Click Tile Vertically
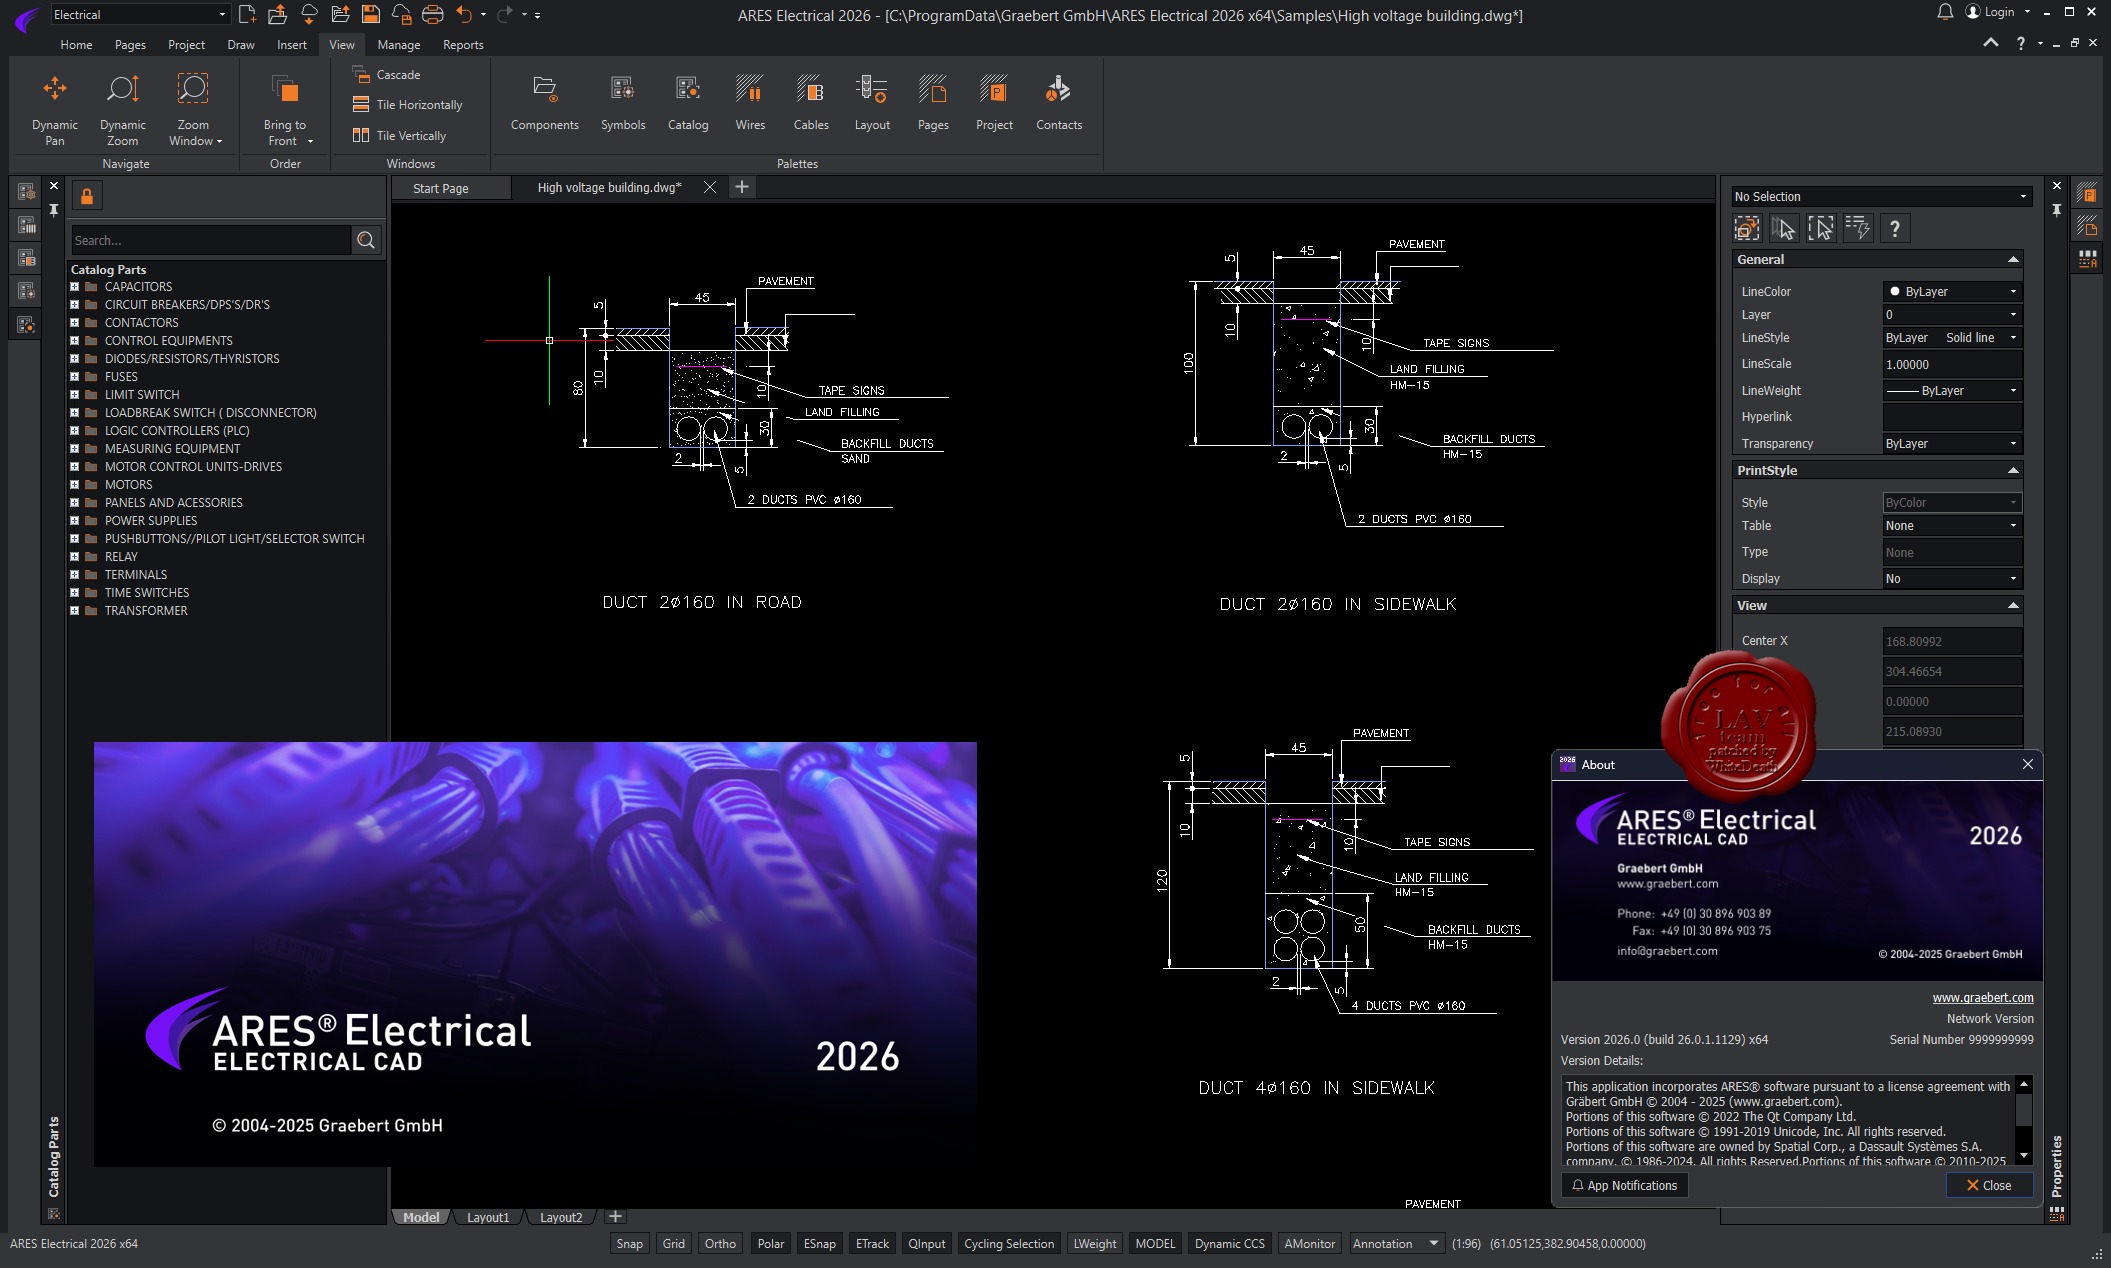This screenshot has height=1268, width=2111. point(400,135)
